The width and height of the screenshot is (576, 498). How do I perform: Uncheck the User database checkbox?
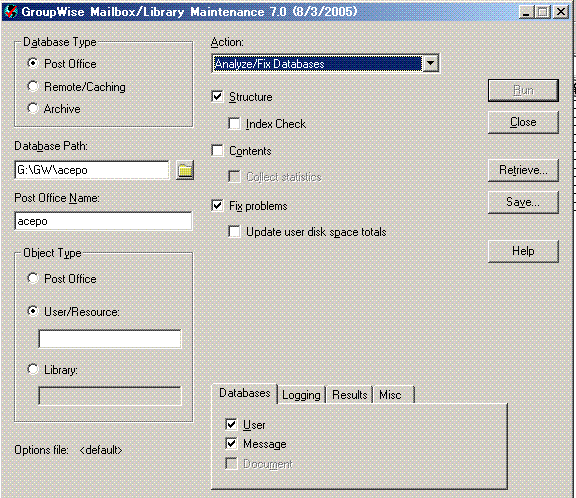tap(231, 425)
